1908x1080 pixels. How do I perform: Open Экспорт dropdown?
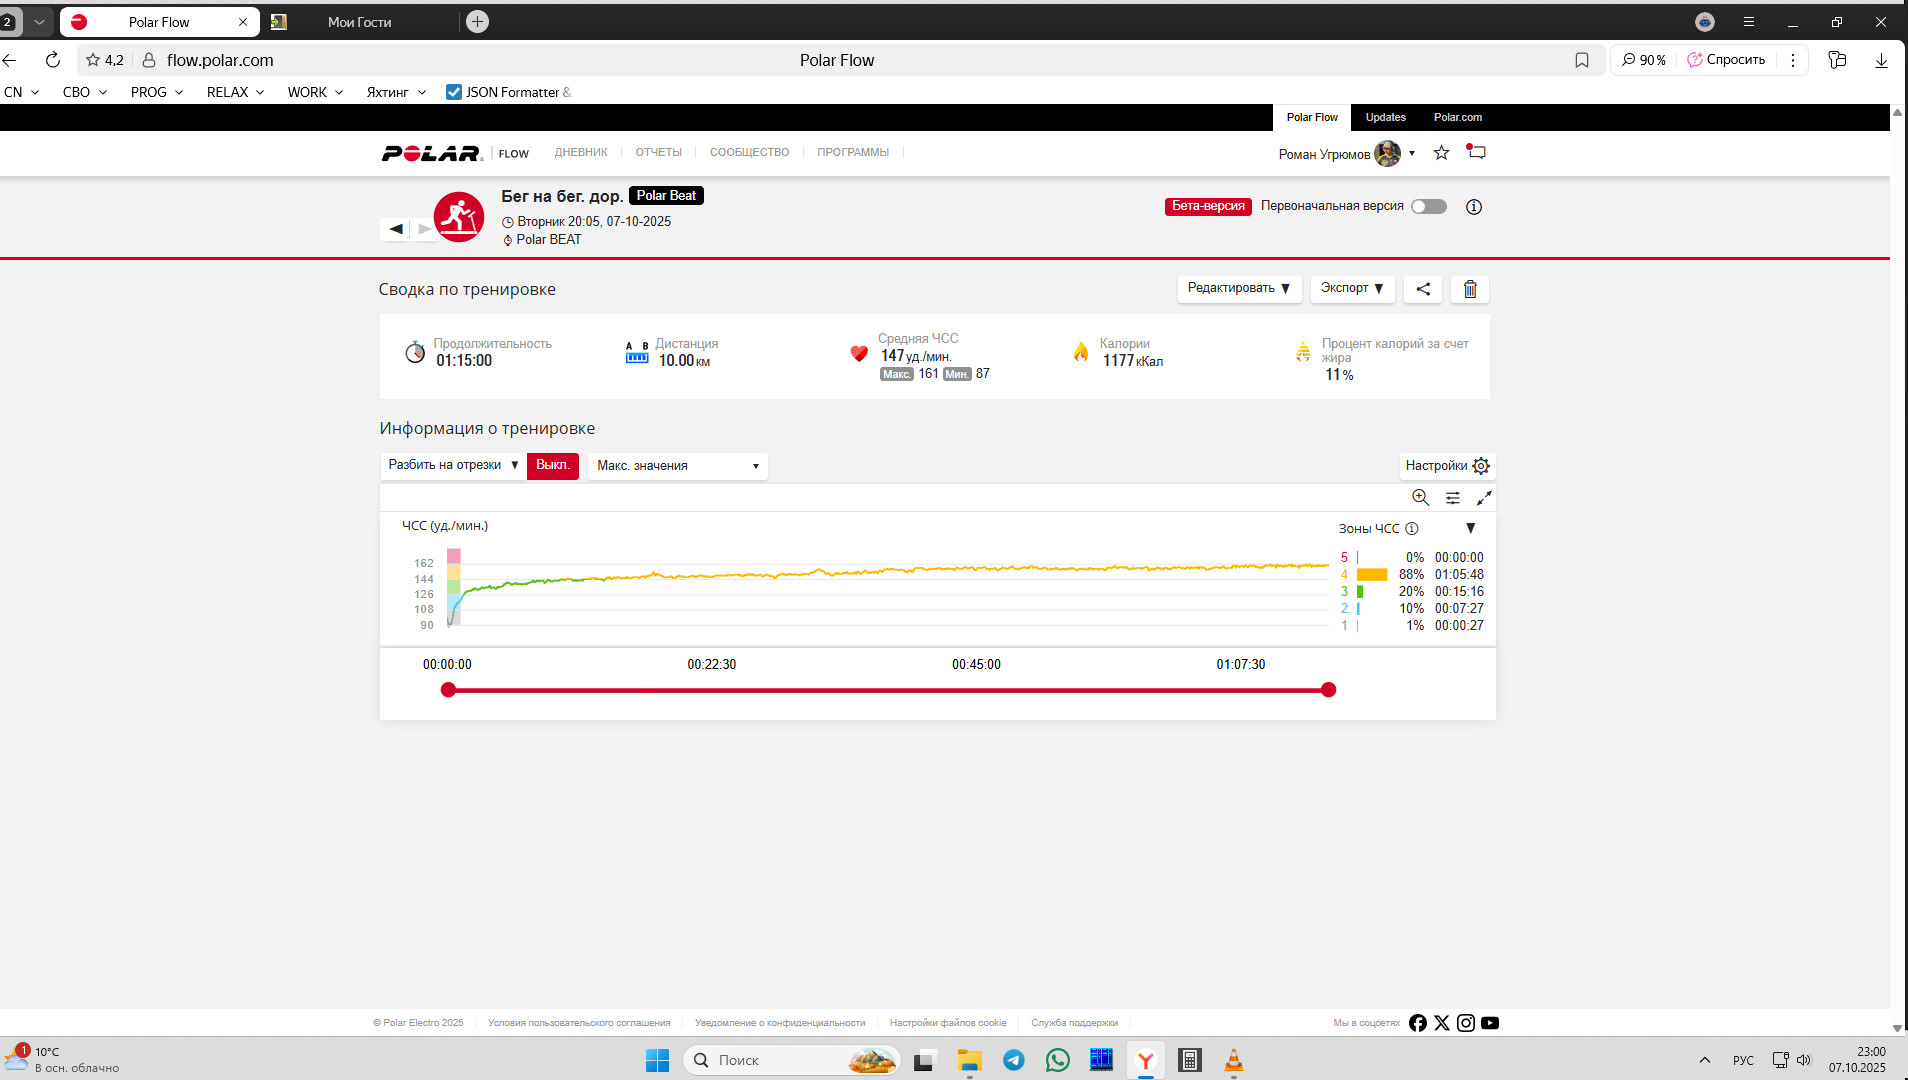(1352, 289)
